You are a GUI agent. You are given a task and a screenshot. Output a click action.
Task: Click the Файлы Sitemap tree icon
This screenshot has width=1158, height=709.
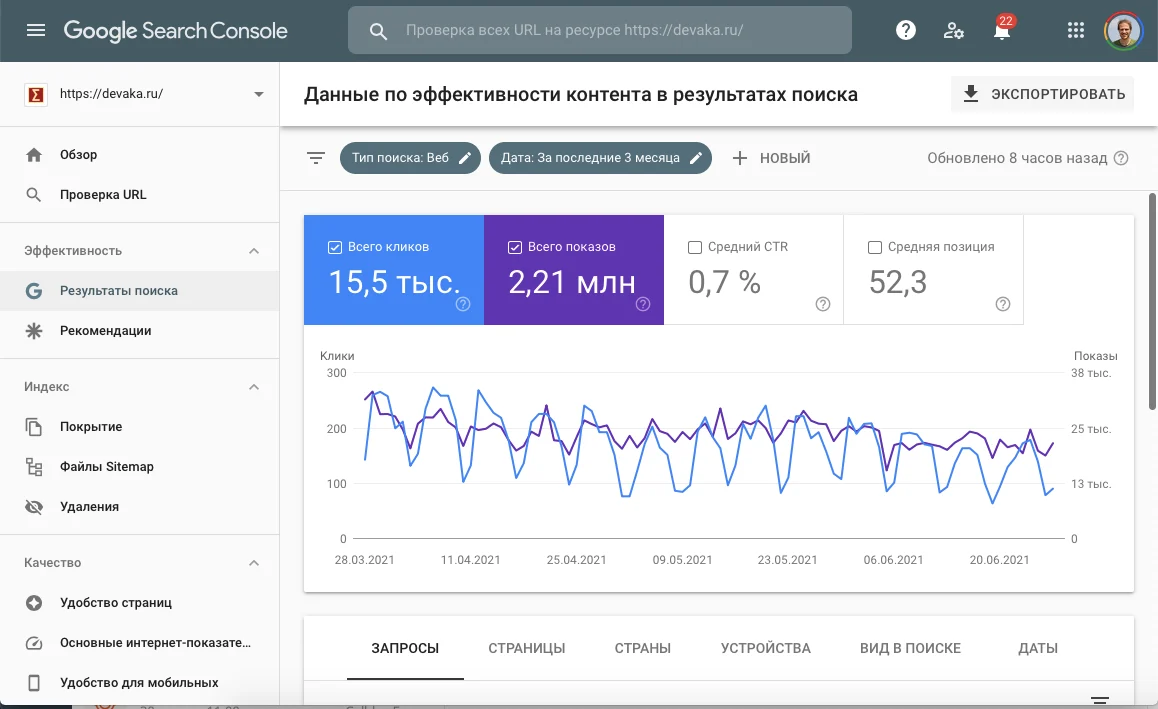pos(34,467)
